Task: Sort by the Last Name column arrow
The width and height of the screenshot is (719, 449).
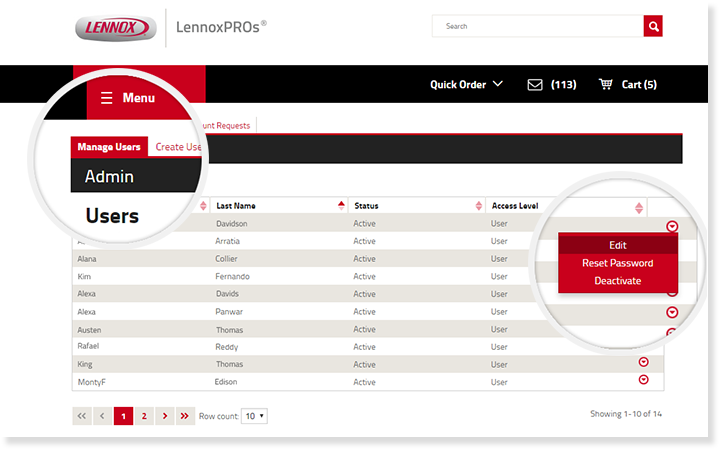Action: coord(341,205)
